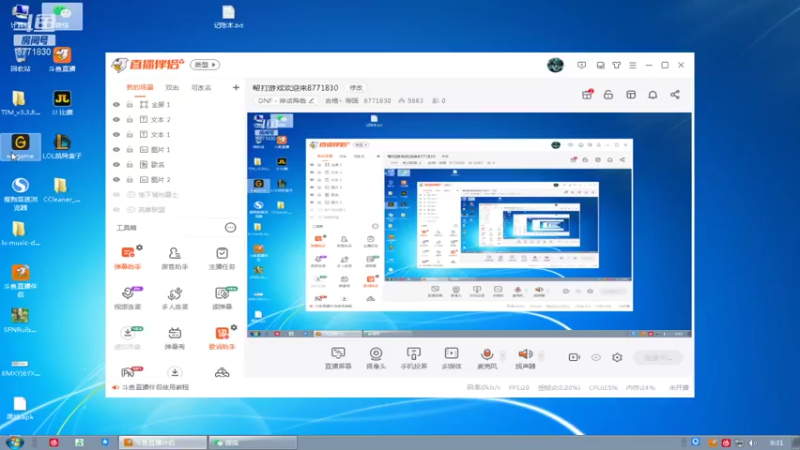Select the 地下城与勇士 scene row
Image resolution: width=800 pixels, height=450 pixels.
tap(176, 195)
